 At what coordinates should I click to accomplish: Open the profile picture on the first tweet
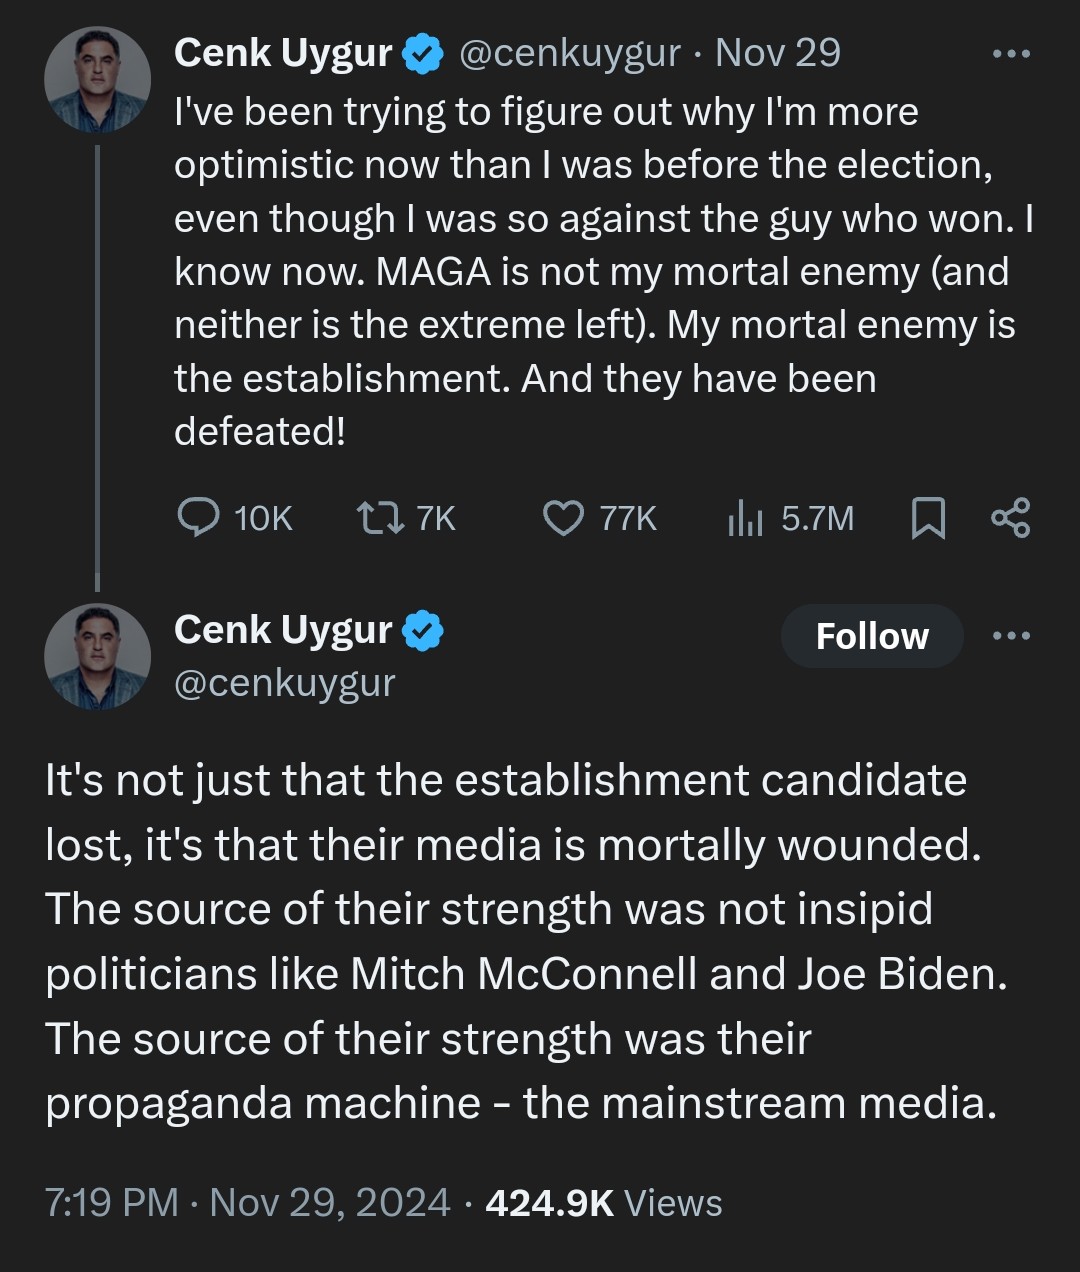tap(97, 80)
